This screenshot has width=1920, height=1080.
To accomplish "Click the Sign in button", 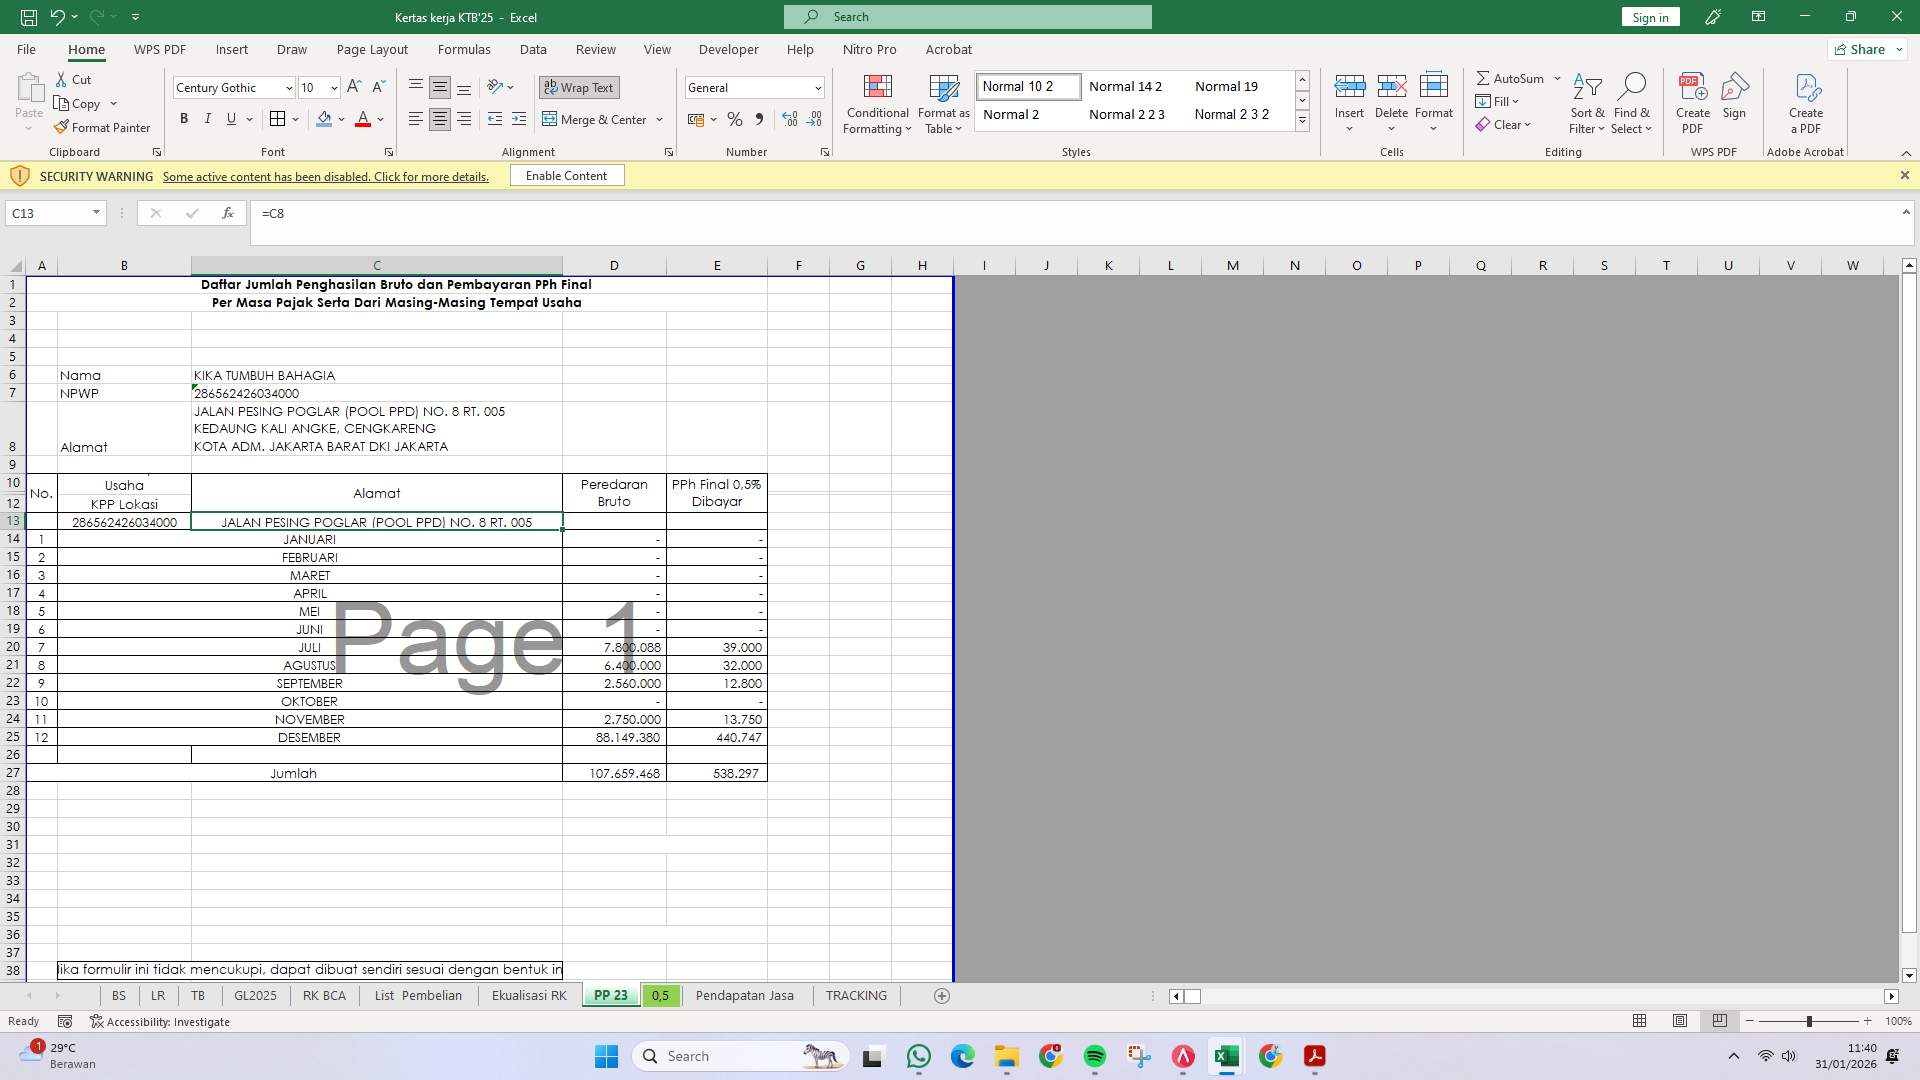I will [x=1649, y=16].
